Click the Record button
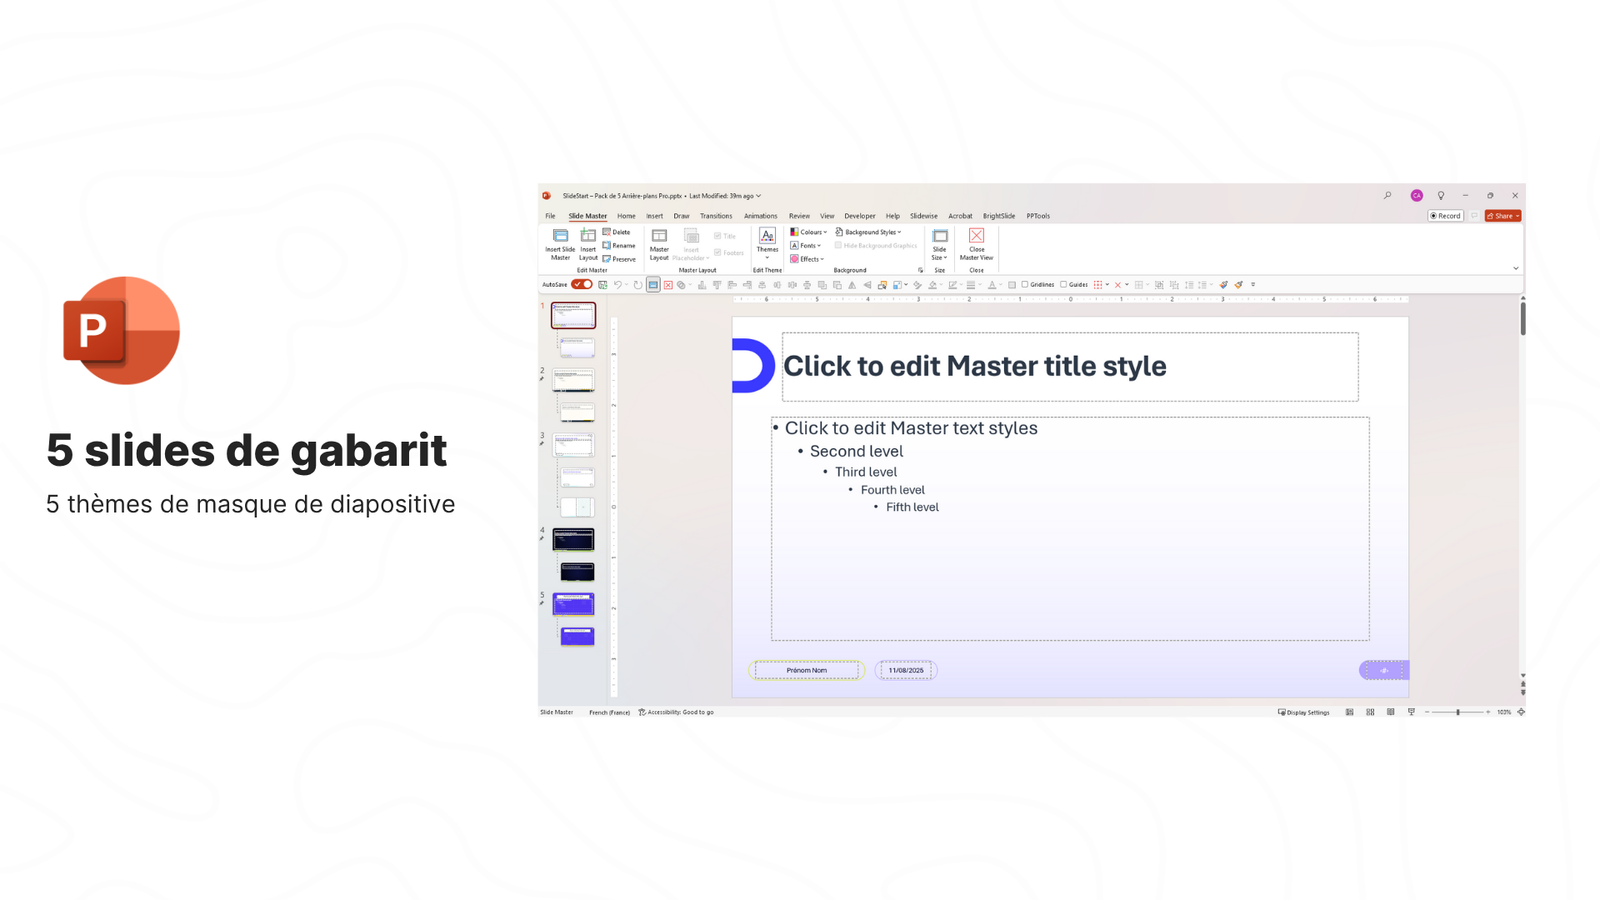1600x900 pixels. 1445,216
